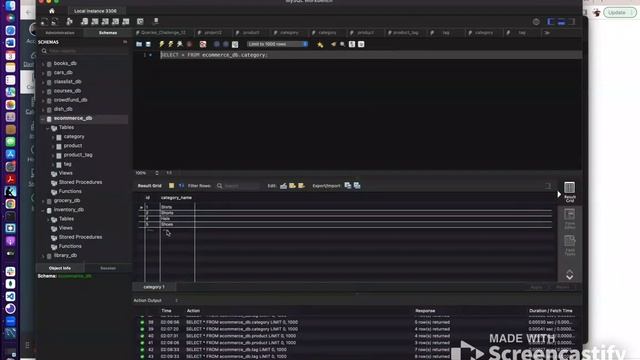Viewport: 640px width, 360px height.
Task: Explain the current statement icon
Action: (180, 44)
